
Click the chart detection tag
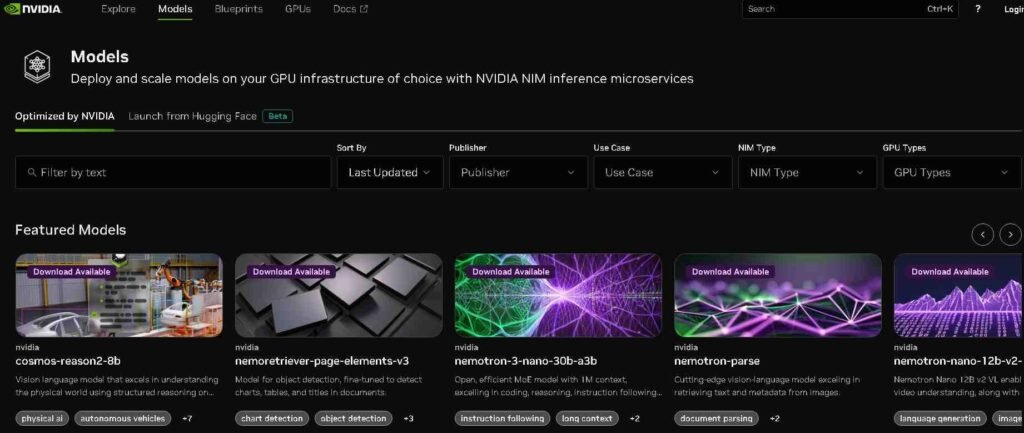tap(272, 418)
